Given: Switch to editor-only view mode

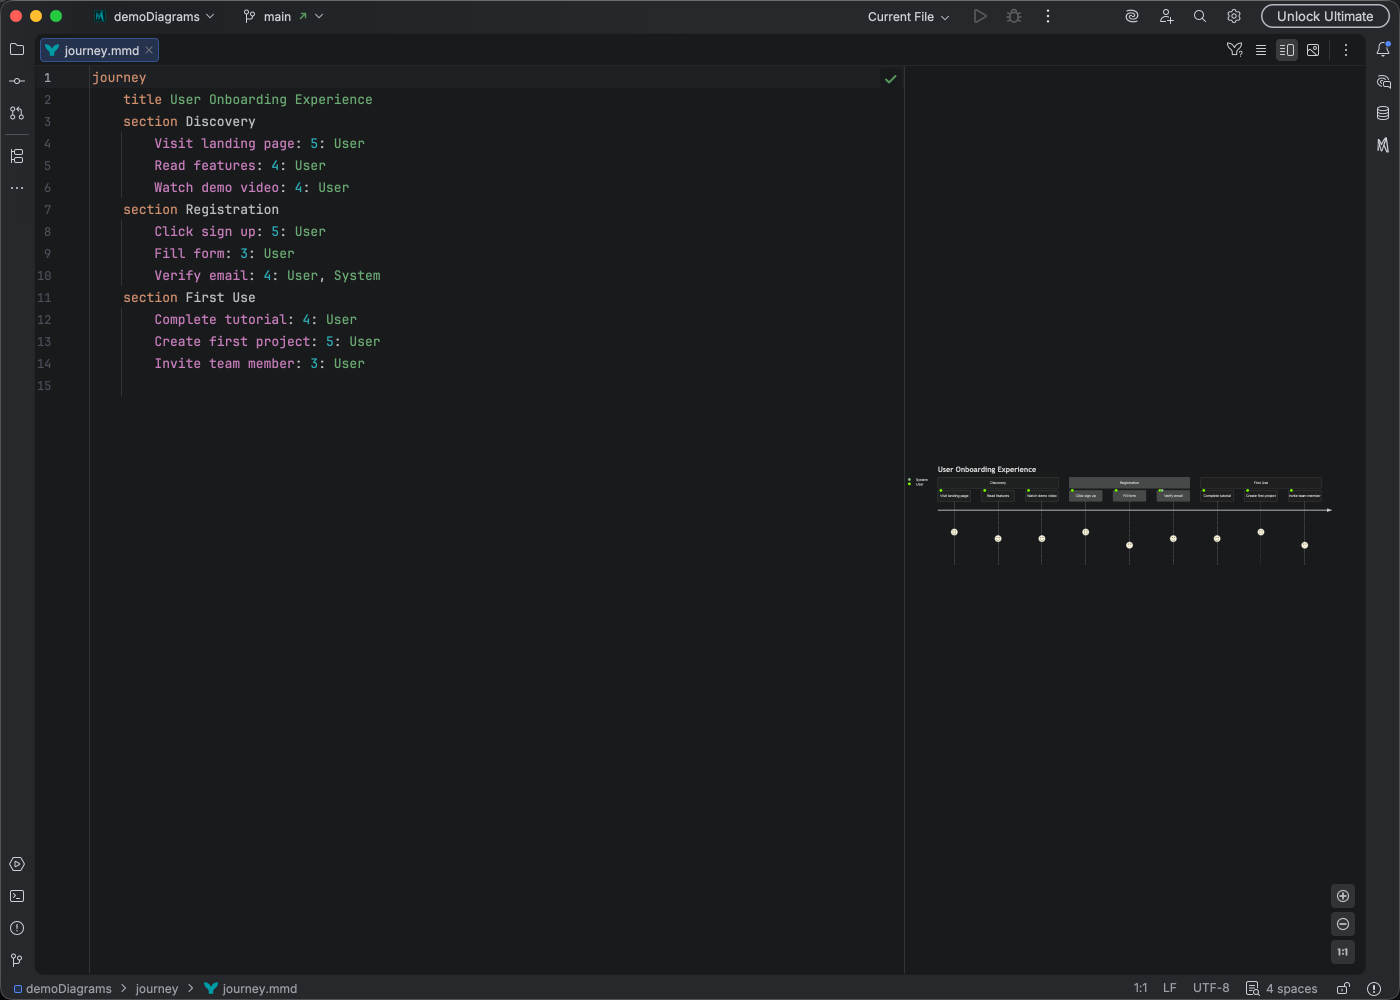Looking at the screenshot, I should pyautogui.click(x=1261, y=49).
